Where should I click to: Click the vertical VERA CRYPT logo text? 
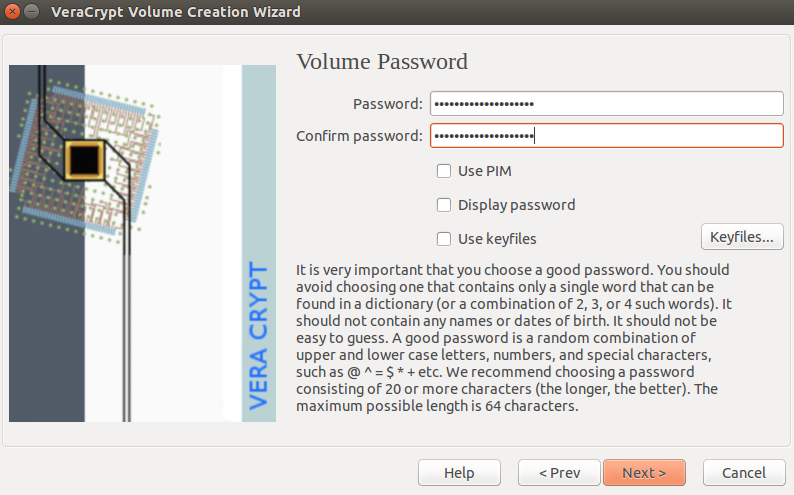(x=259, y=335)
